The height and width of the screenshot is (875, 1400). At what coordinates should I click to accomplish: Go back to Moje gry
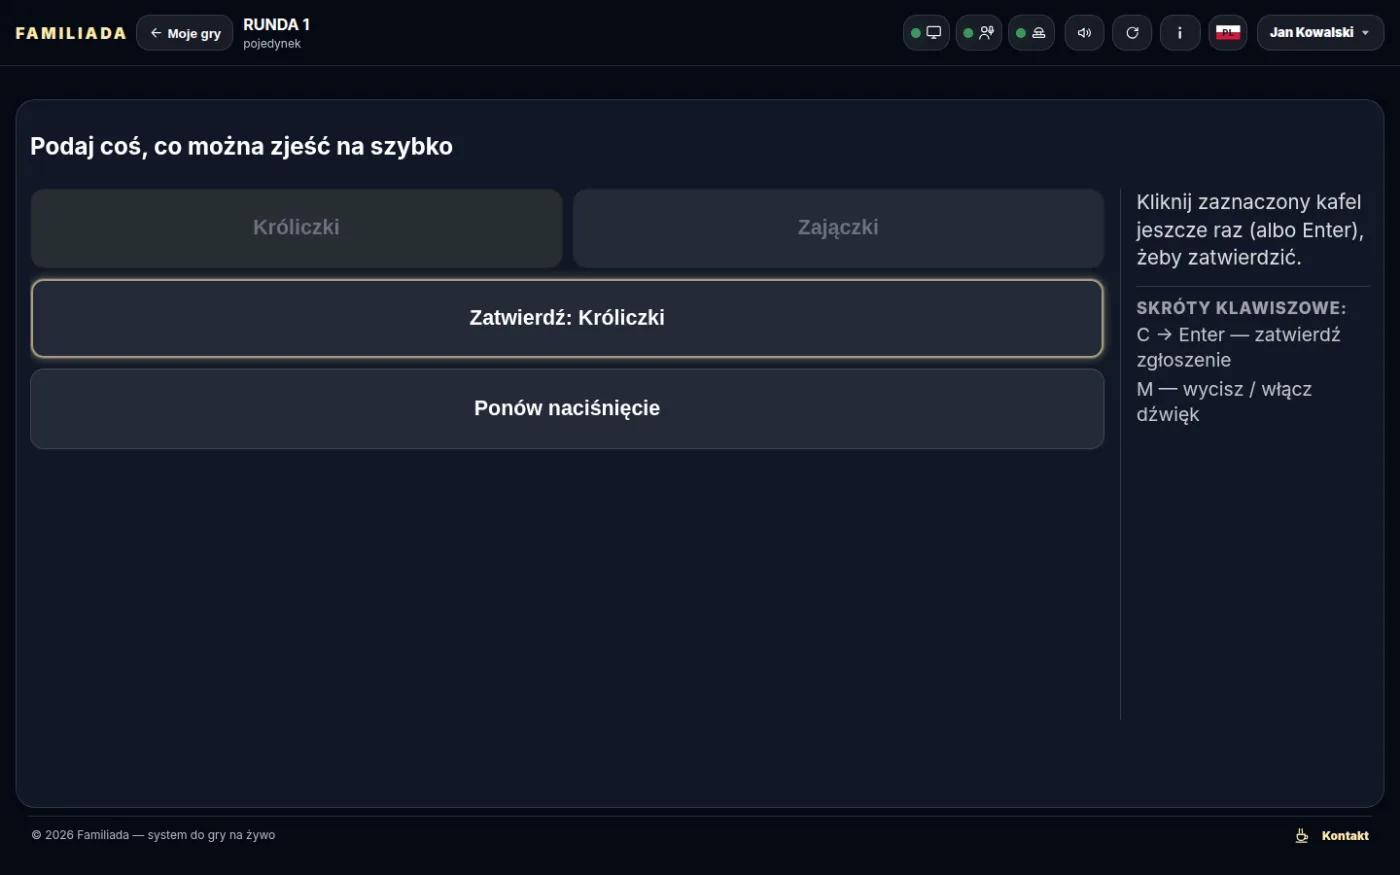coord(185,33)
